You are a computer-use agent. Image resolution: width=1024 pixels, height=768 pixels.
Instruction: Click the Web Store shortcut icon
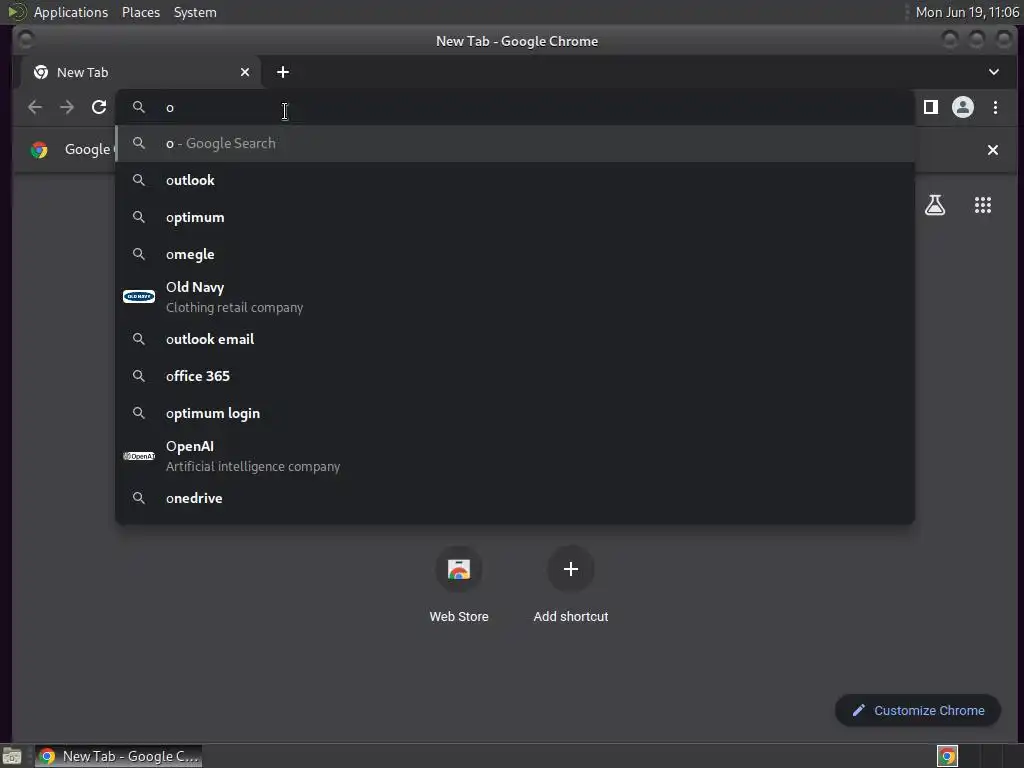[x=459, y=569]
